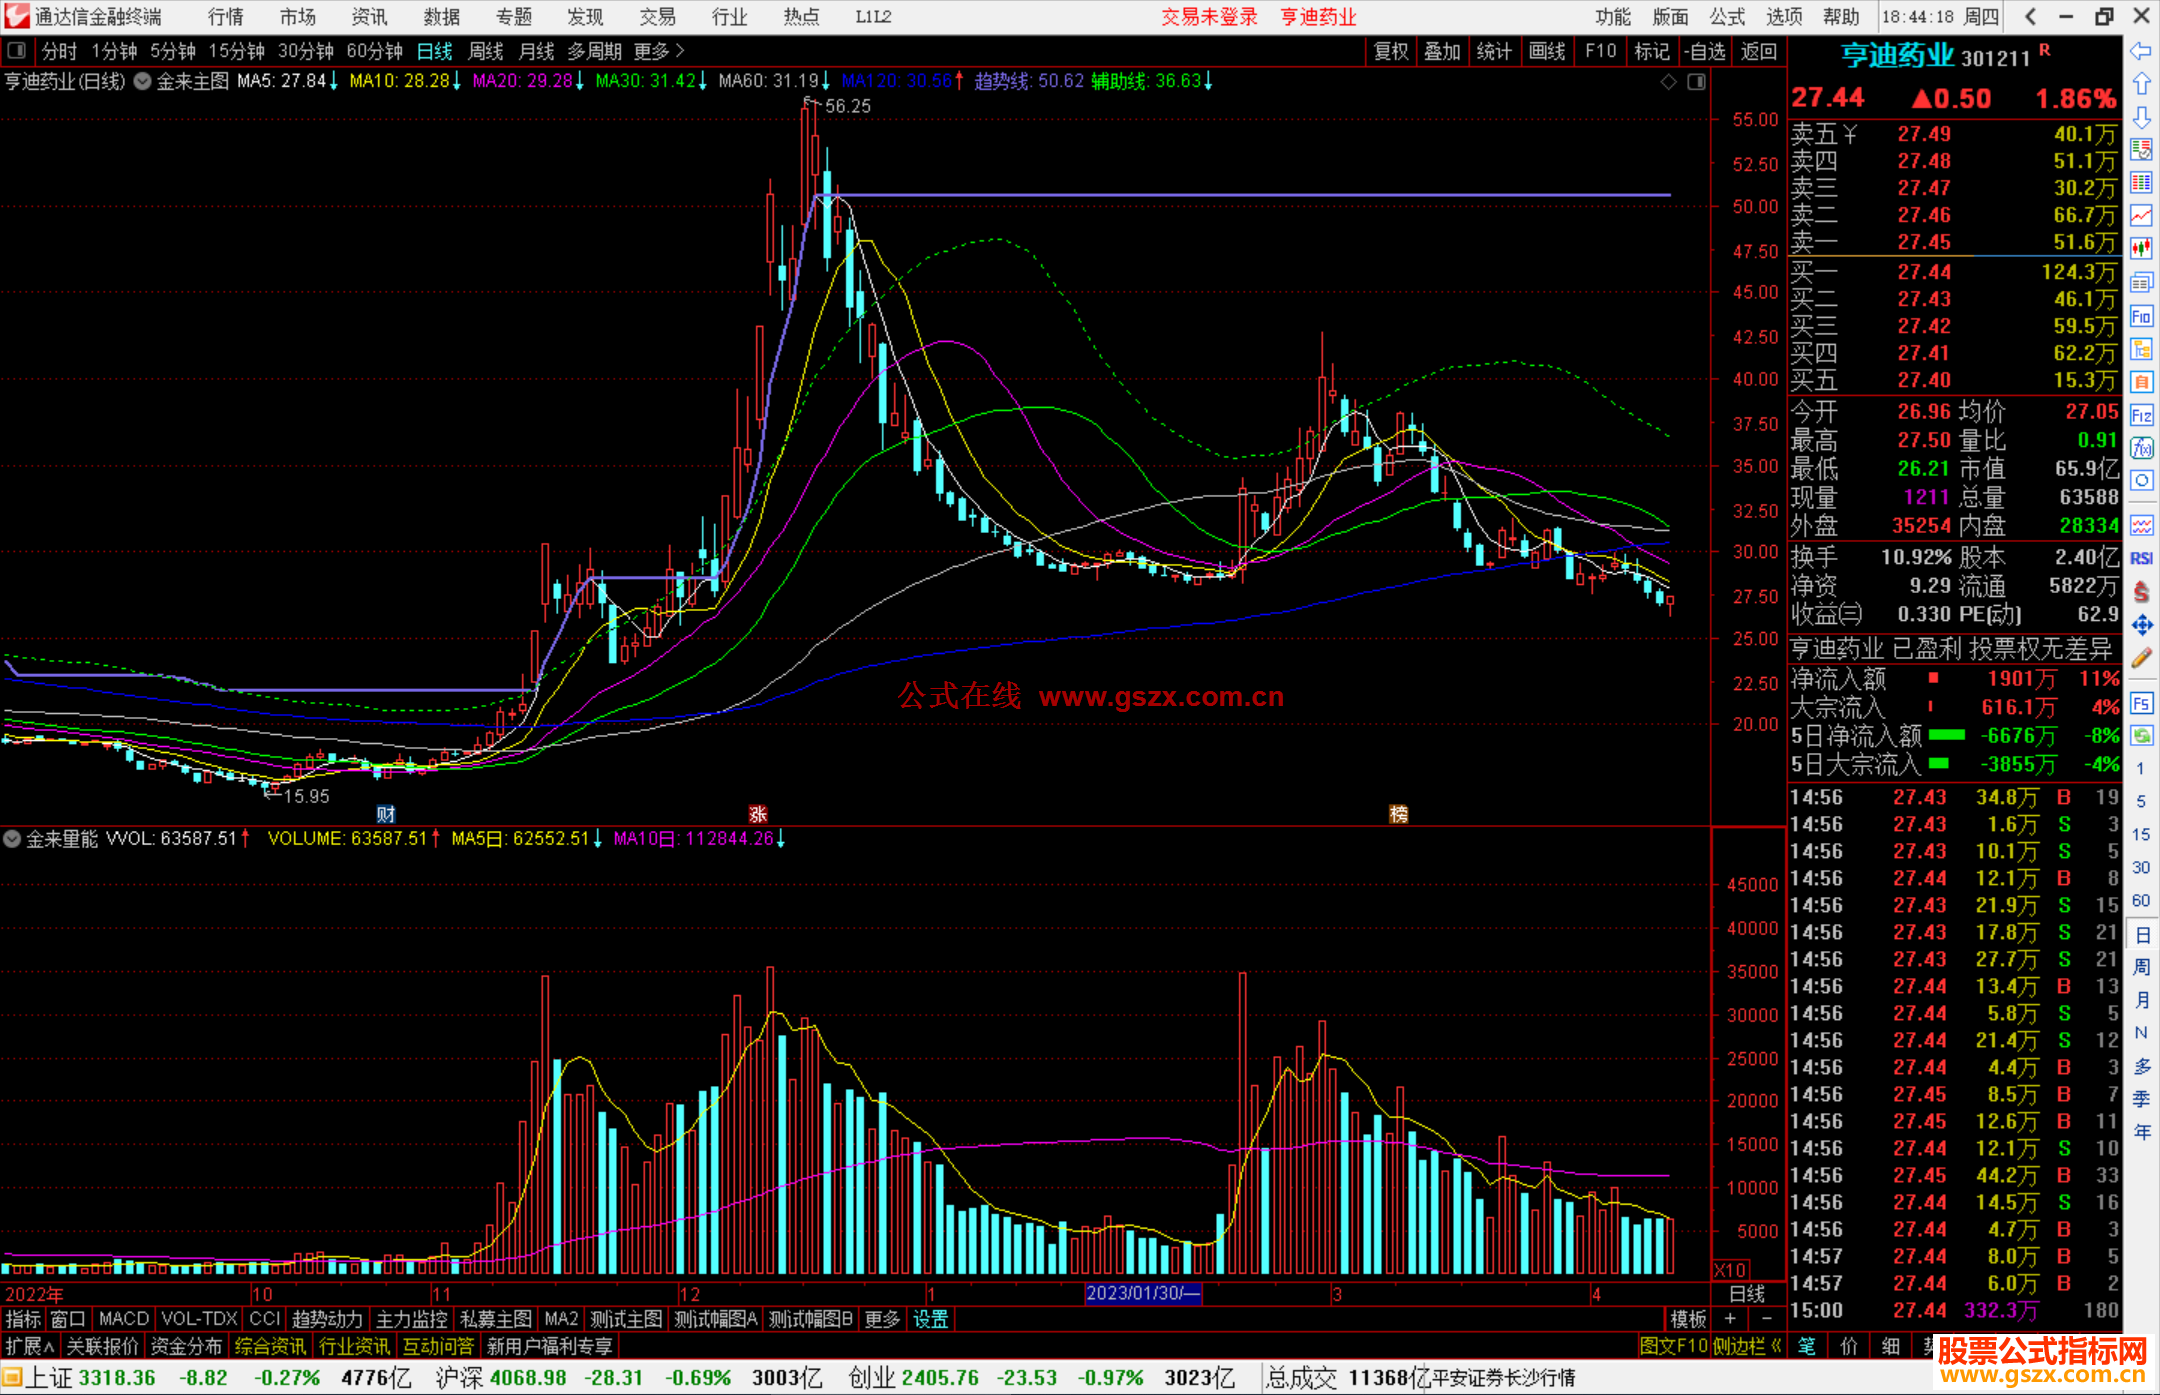Click the navigate-back chevron in title bar
Viewport: 2160px width, 1395px height.
click(x=2030, y=17)
